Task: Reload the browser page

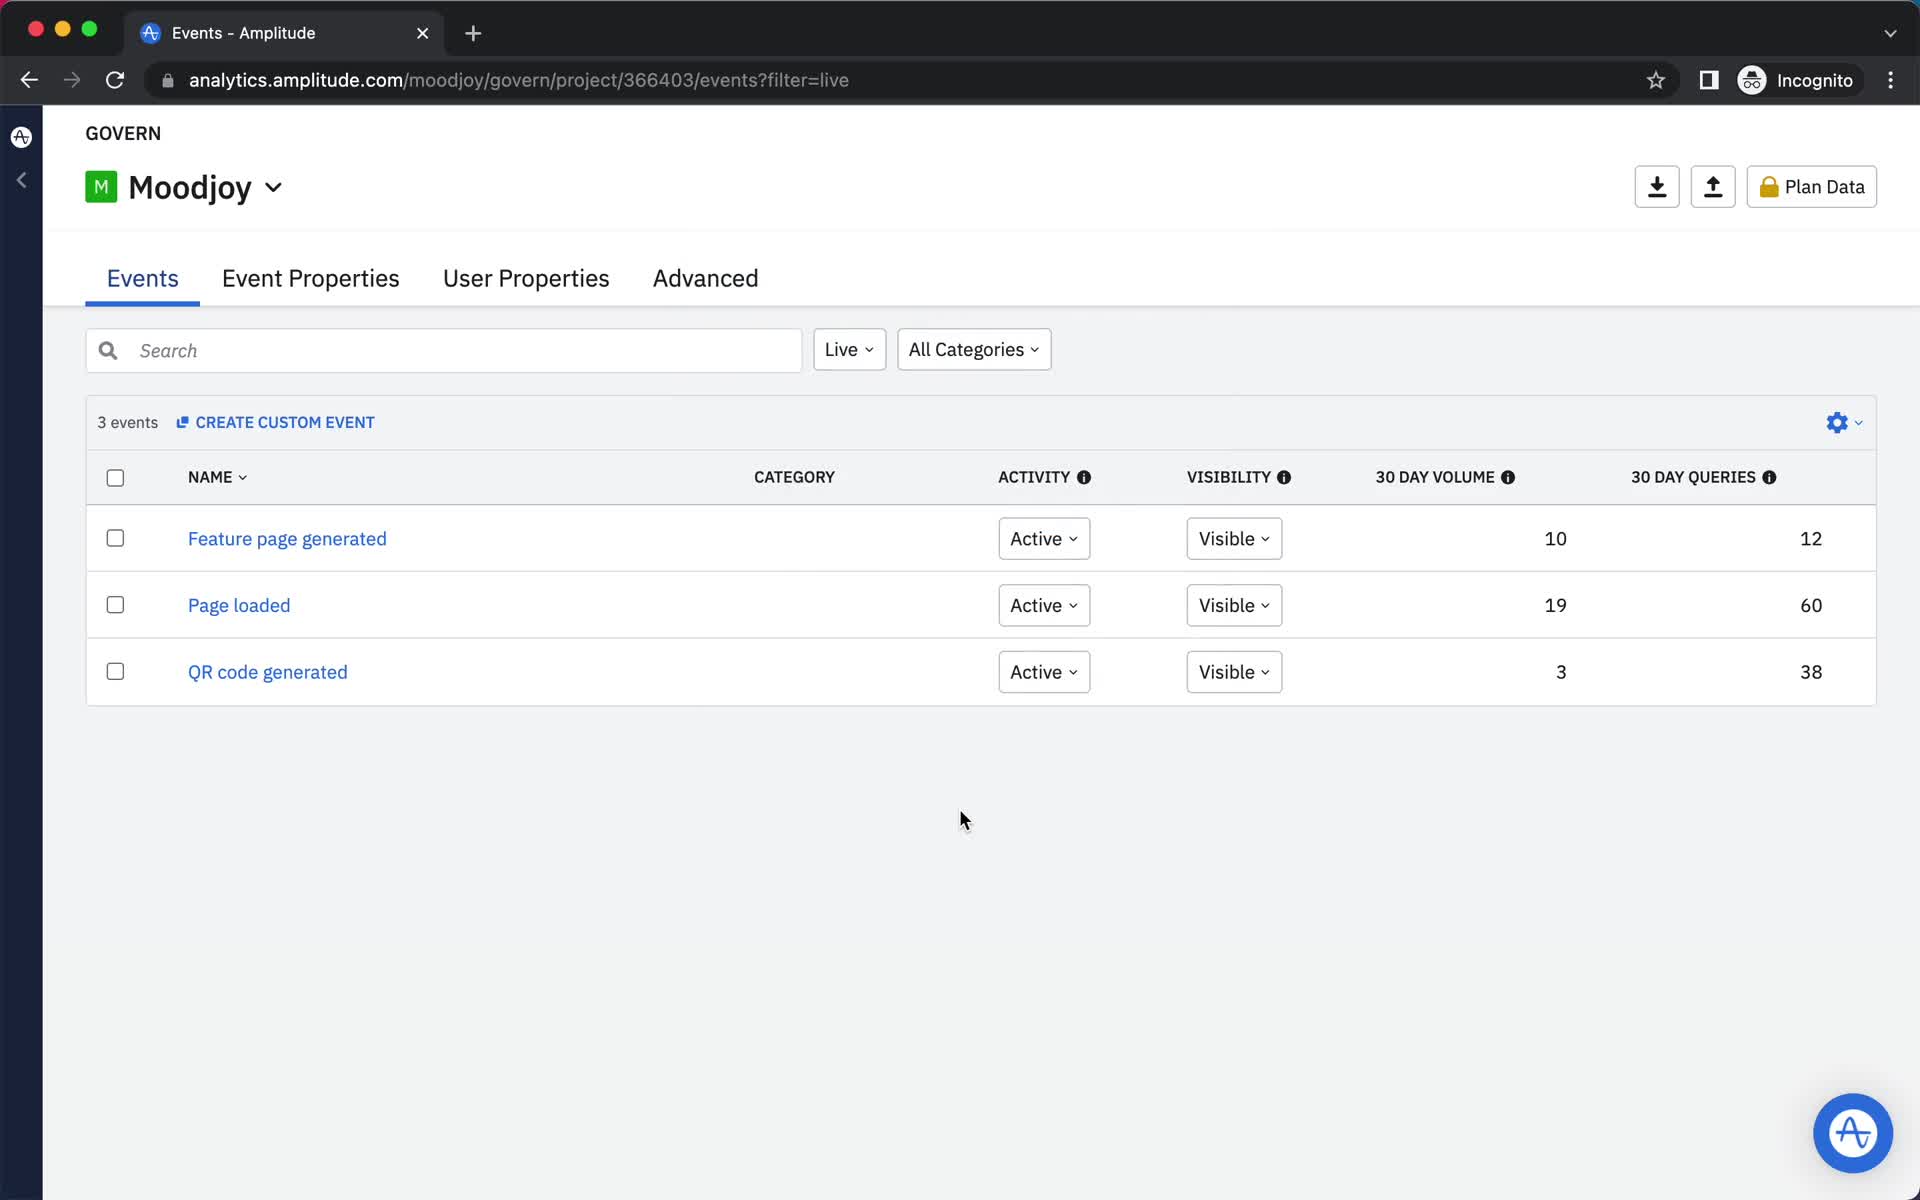Action: coord(115,80)
